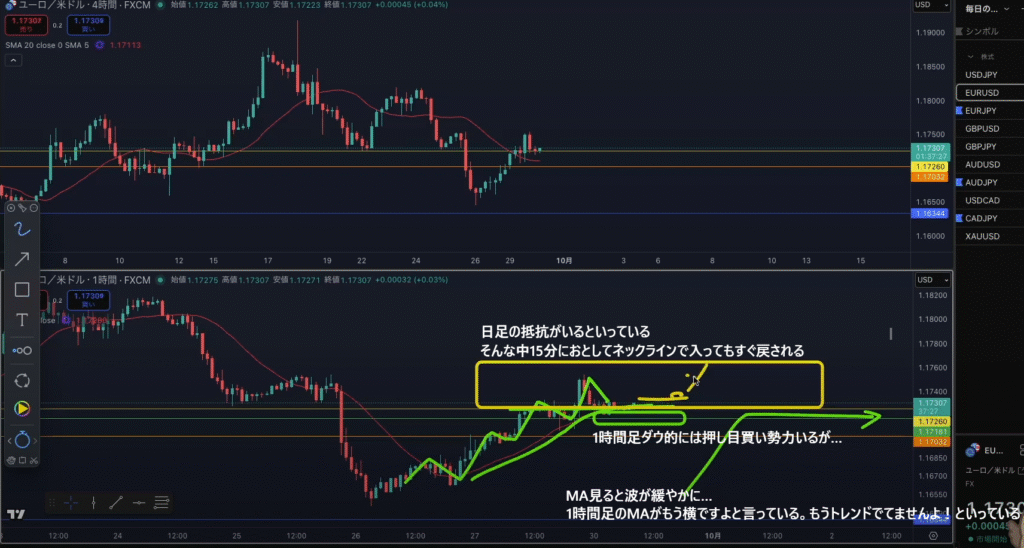The width and height of the screenshot is (1024, 548).
Task: Click the 0.2 spread value on 4-hour chart
Action: click(x=57, y=25)
